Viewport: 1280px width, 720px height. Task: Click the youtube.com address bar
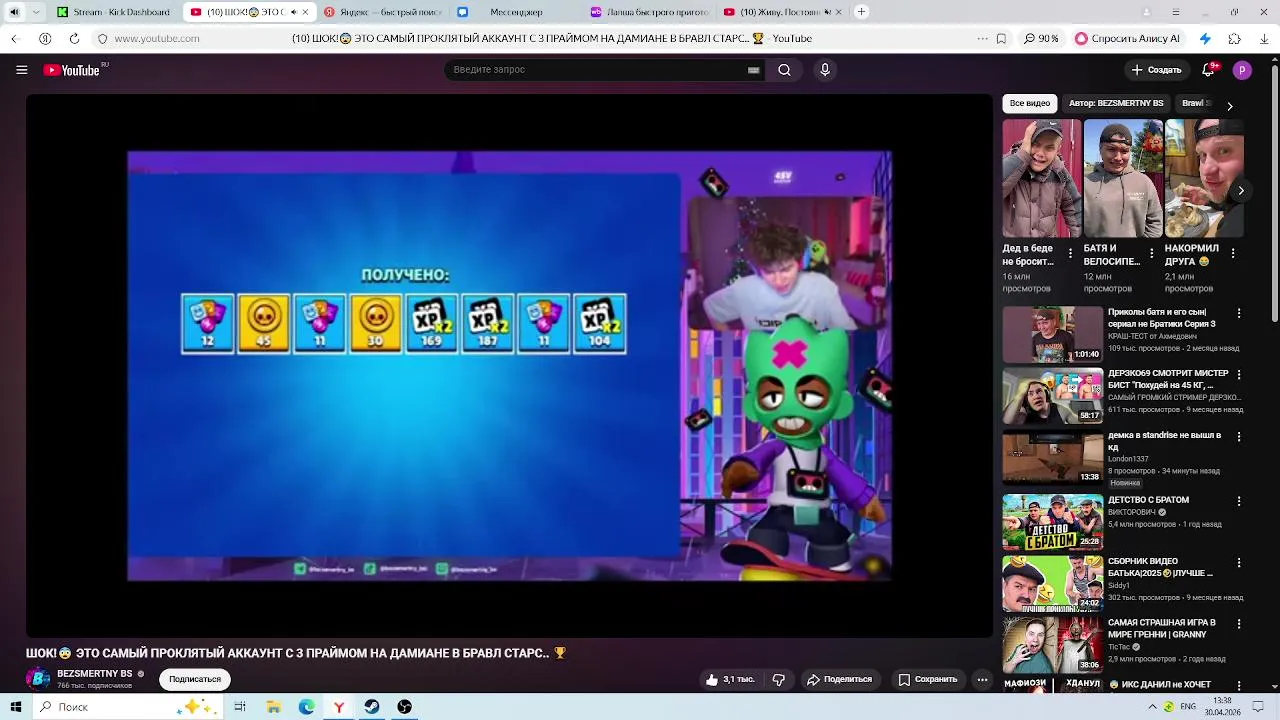(157, 38)
